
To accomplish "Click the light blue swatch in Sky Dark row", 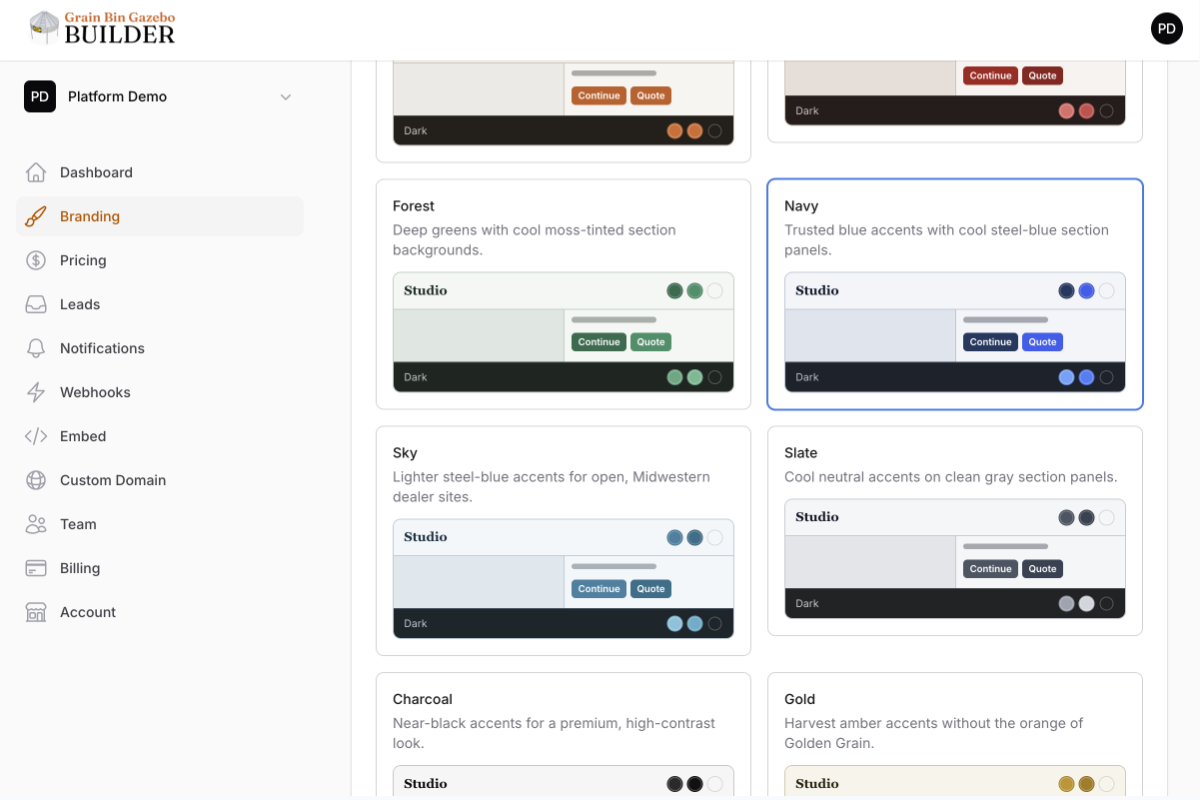I will click(x=675, y=623).
